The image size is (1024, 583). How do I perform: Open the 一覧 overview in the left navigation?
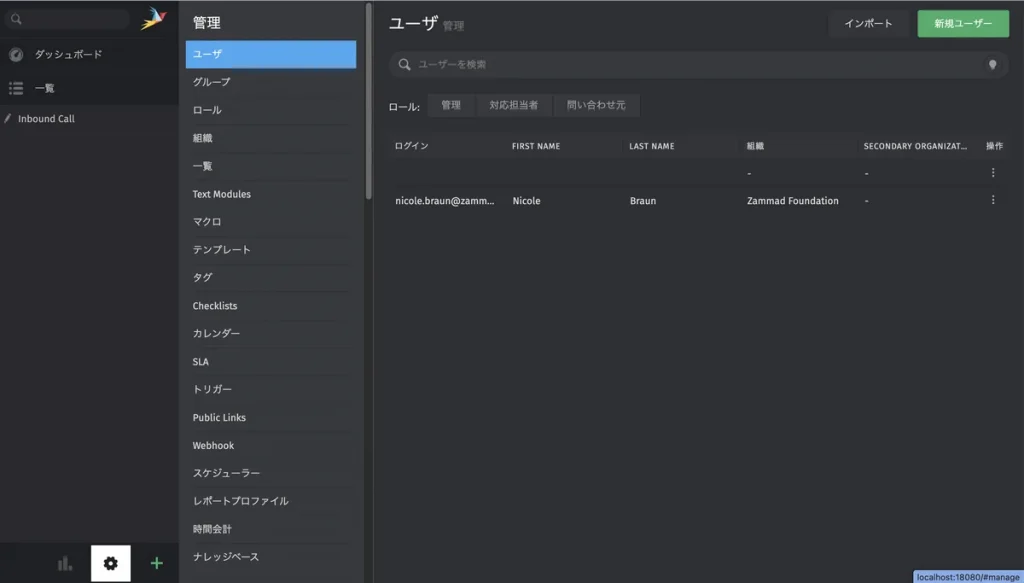point(89,88)
